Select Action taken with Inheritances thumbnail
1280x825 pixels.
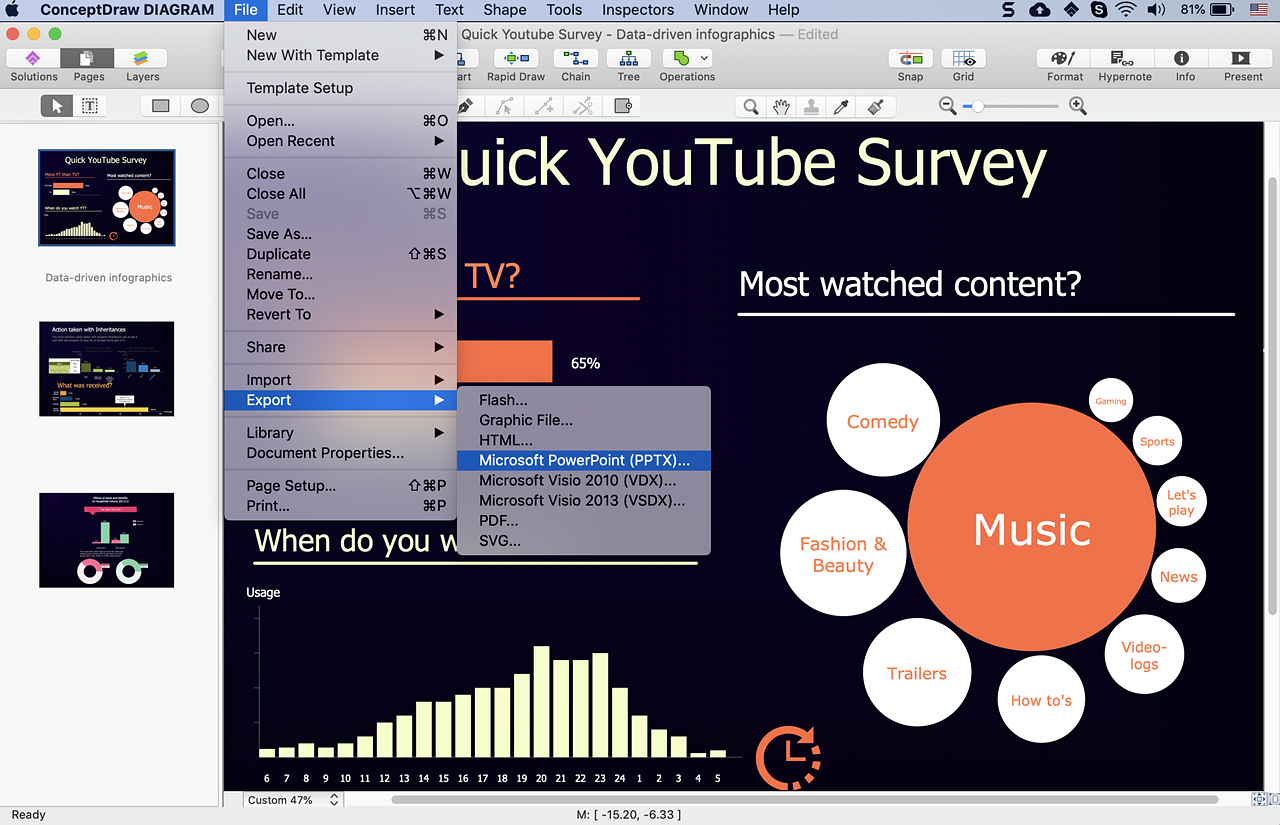[107, 369]
